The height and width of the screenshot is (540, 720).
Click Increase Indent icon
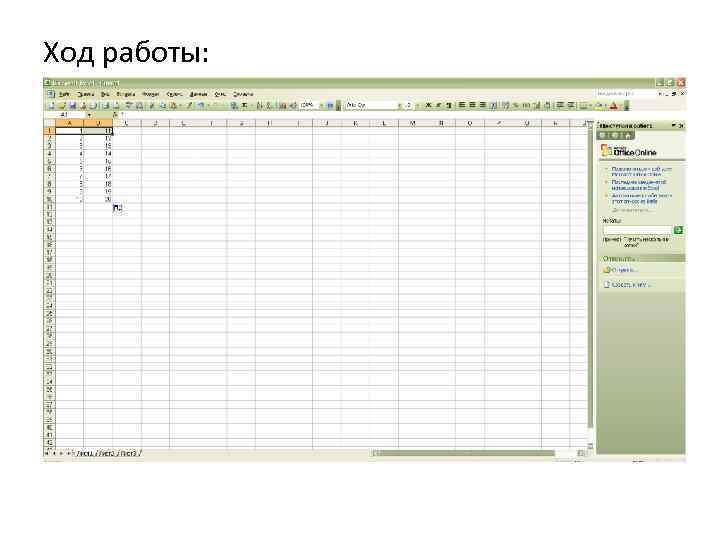[x=570, y=105]
